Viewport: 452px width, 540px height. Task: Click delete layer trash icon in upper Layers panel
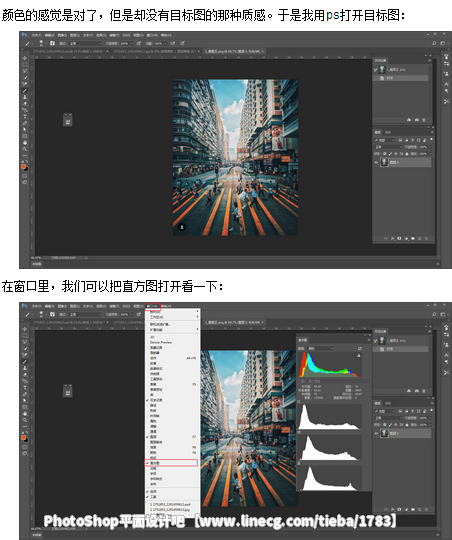tap(427, 238)
